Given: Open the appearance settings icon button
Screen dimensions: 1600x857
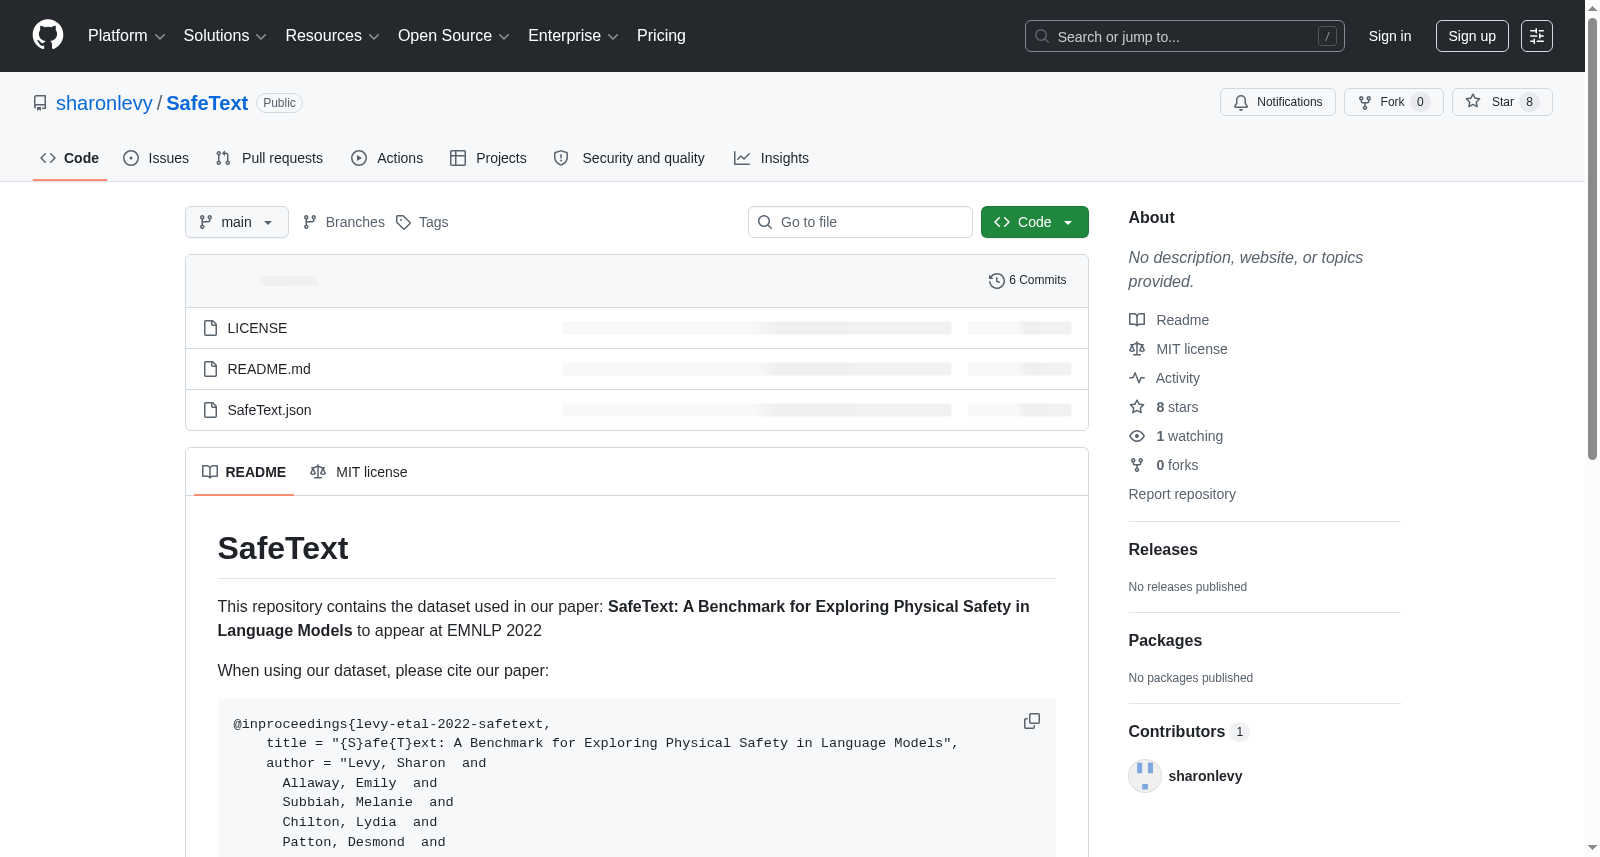Looking at the screenshot, I should (x=1537, y=36).
